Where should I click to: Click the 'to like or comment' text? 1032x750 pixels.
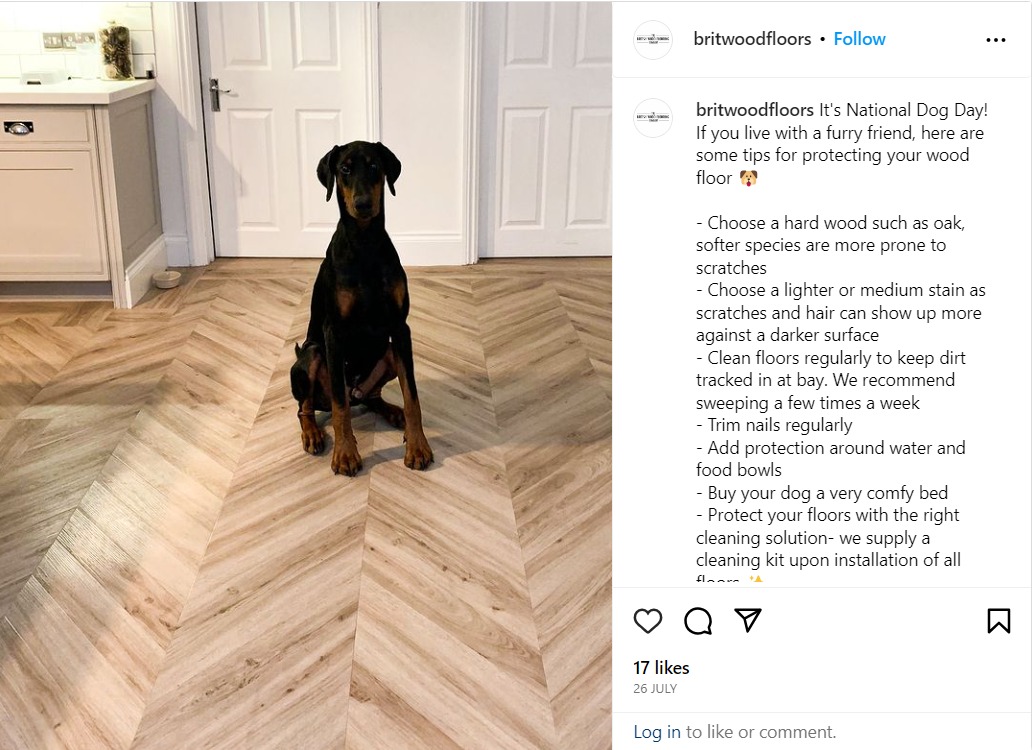pos(761,732)
